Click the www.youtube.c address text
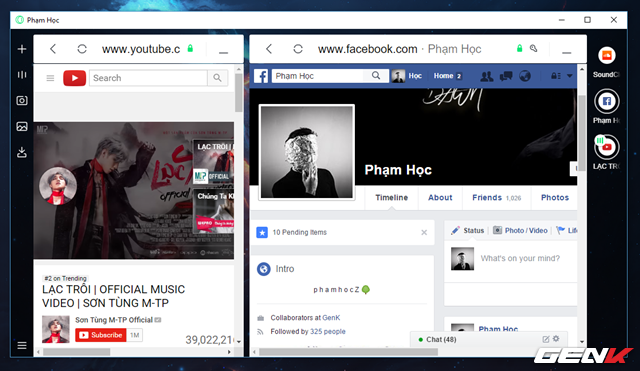 pos(141,49)
